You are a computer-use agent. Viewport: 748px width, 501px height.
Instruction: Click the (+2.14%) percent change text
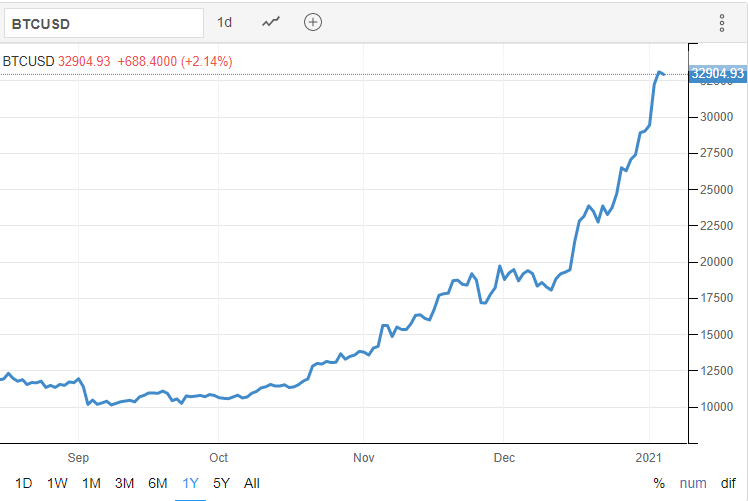click(x=207, y=62)
